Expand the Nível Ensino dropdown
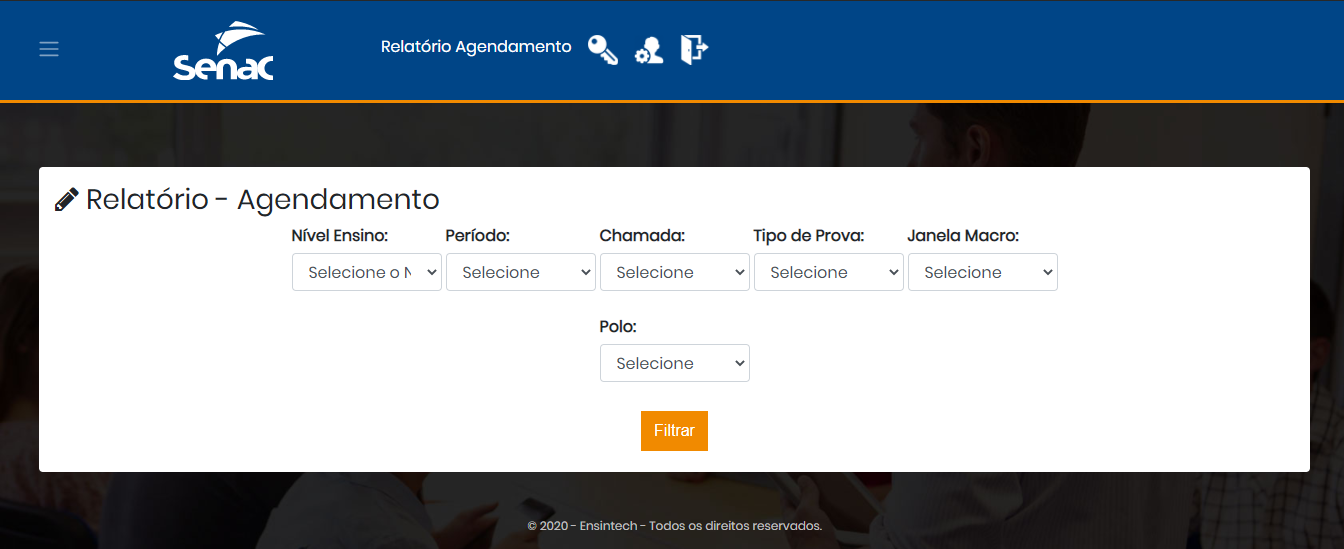 coord(367,272)
